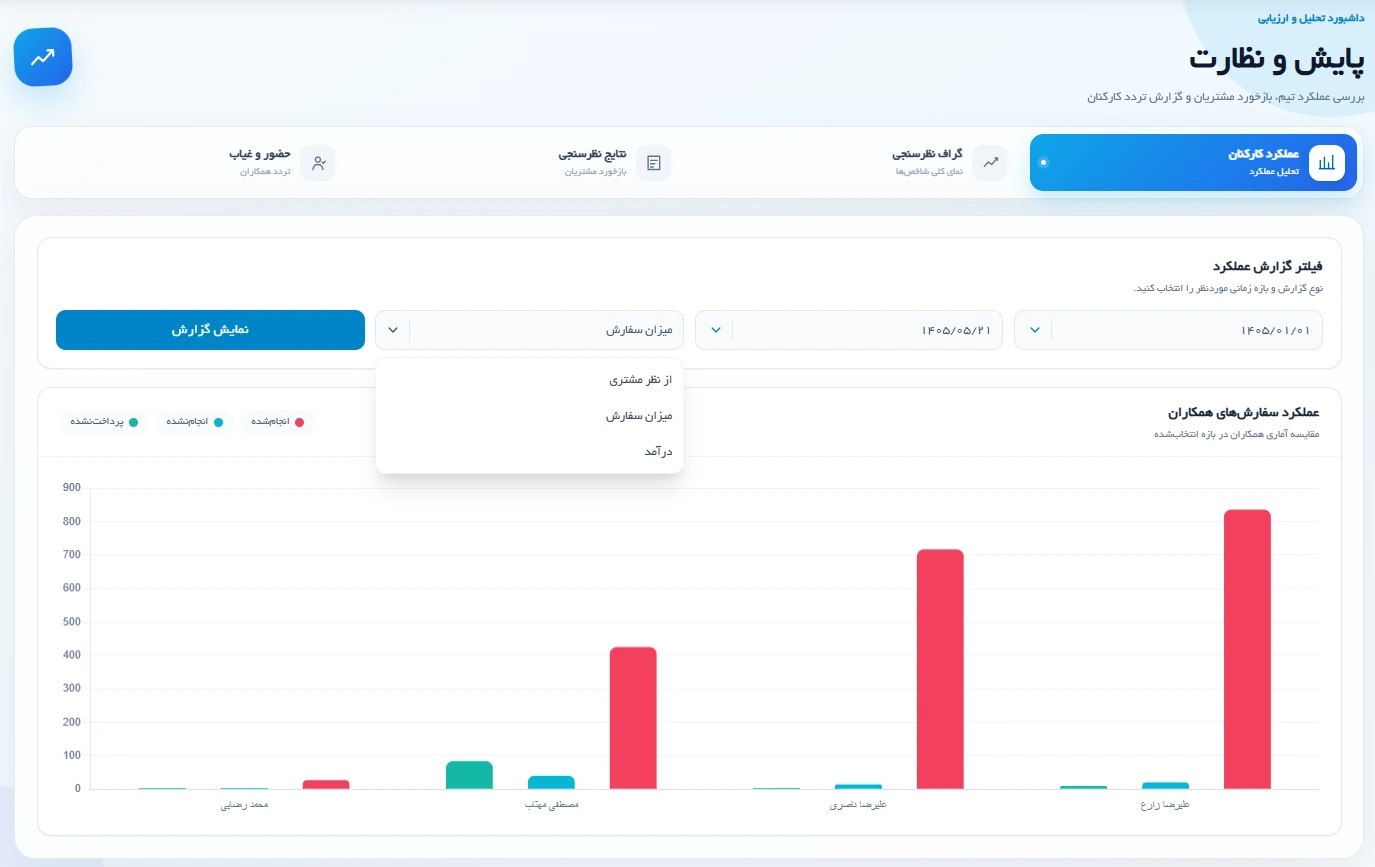Collapse the میزان سفارش report type dropdown

393,330
